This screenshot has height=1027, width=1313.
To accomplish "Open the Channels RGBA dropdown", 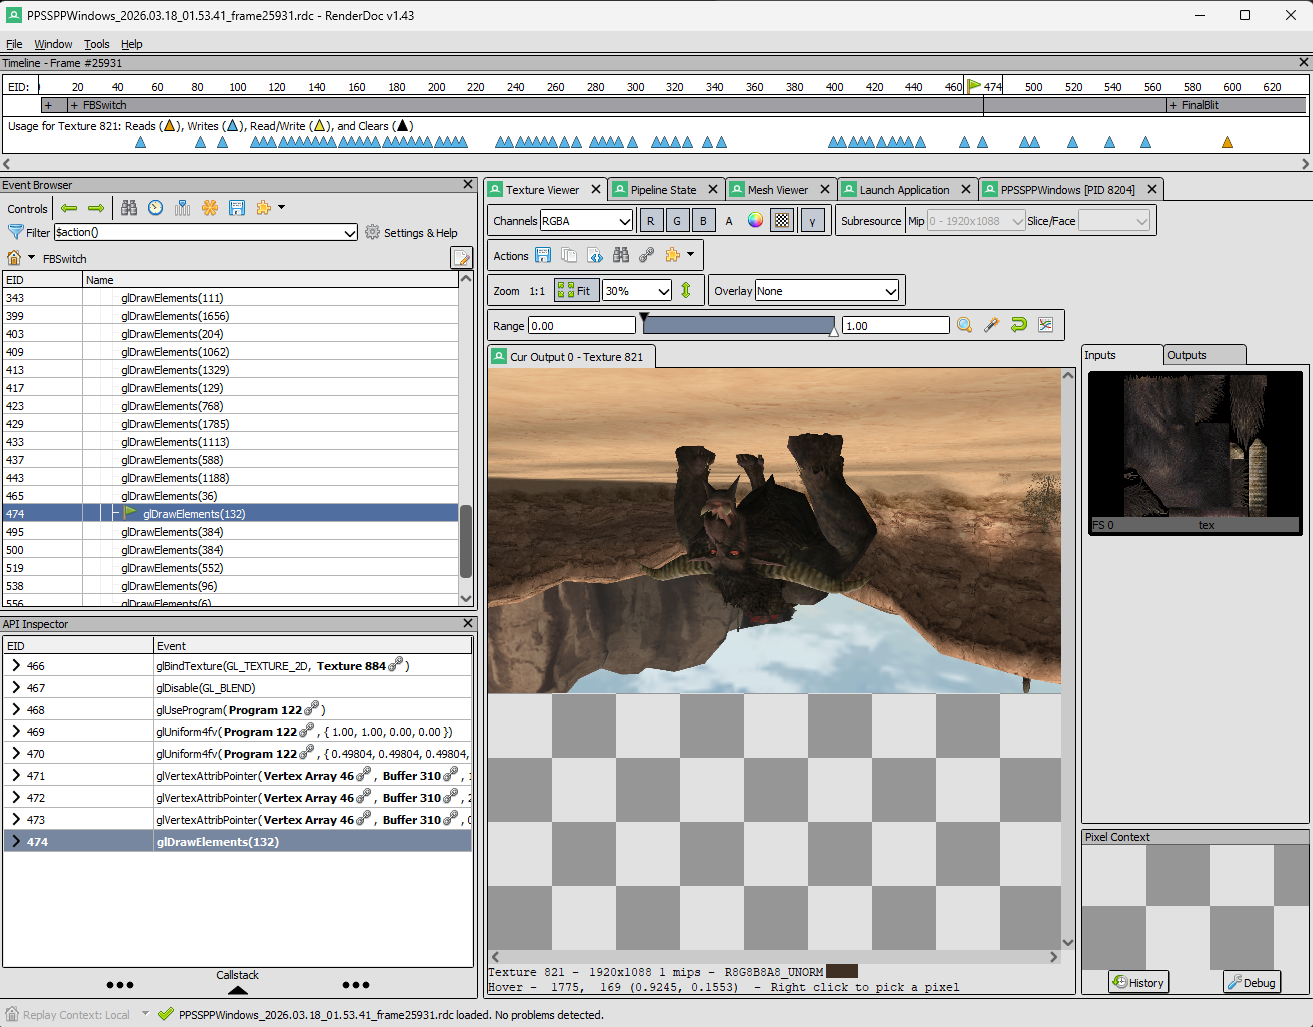I will point(587,221).
